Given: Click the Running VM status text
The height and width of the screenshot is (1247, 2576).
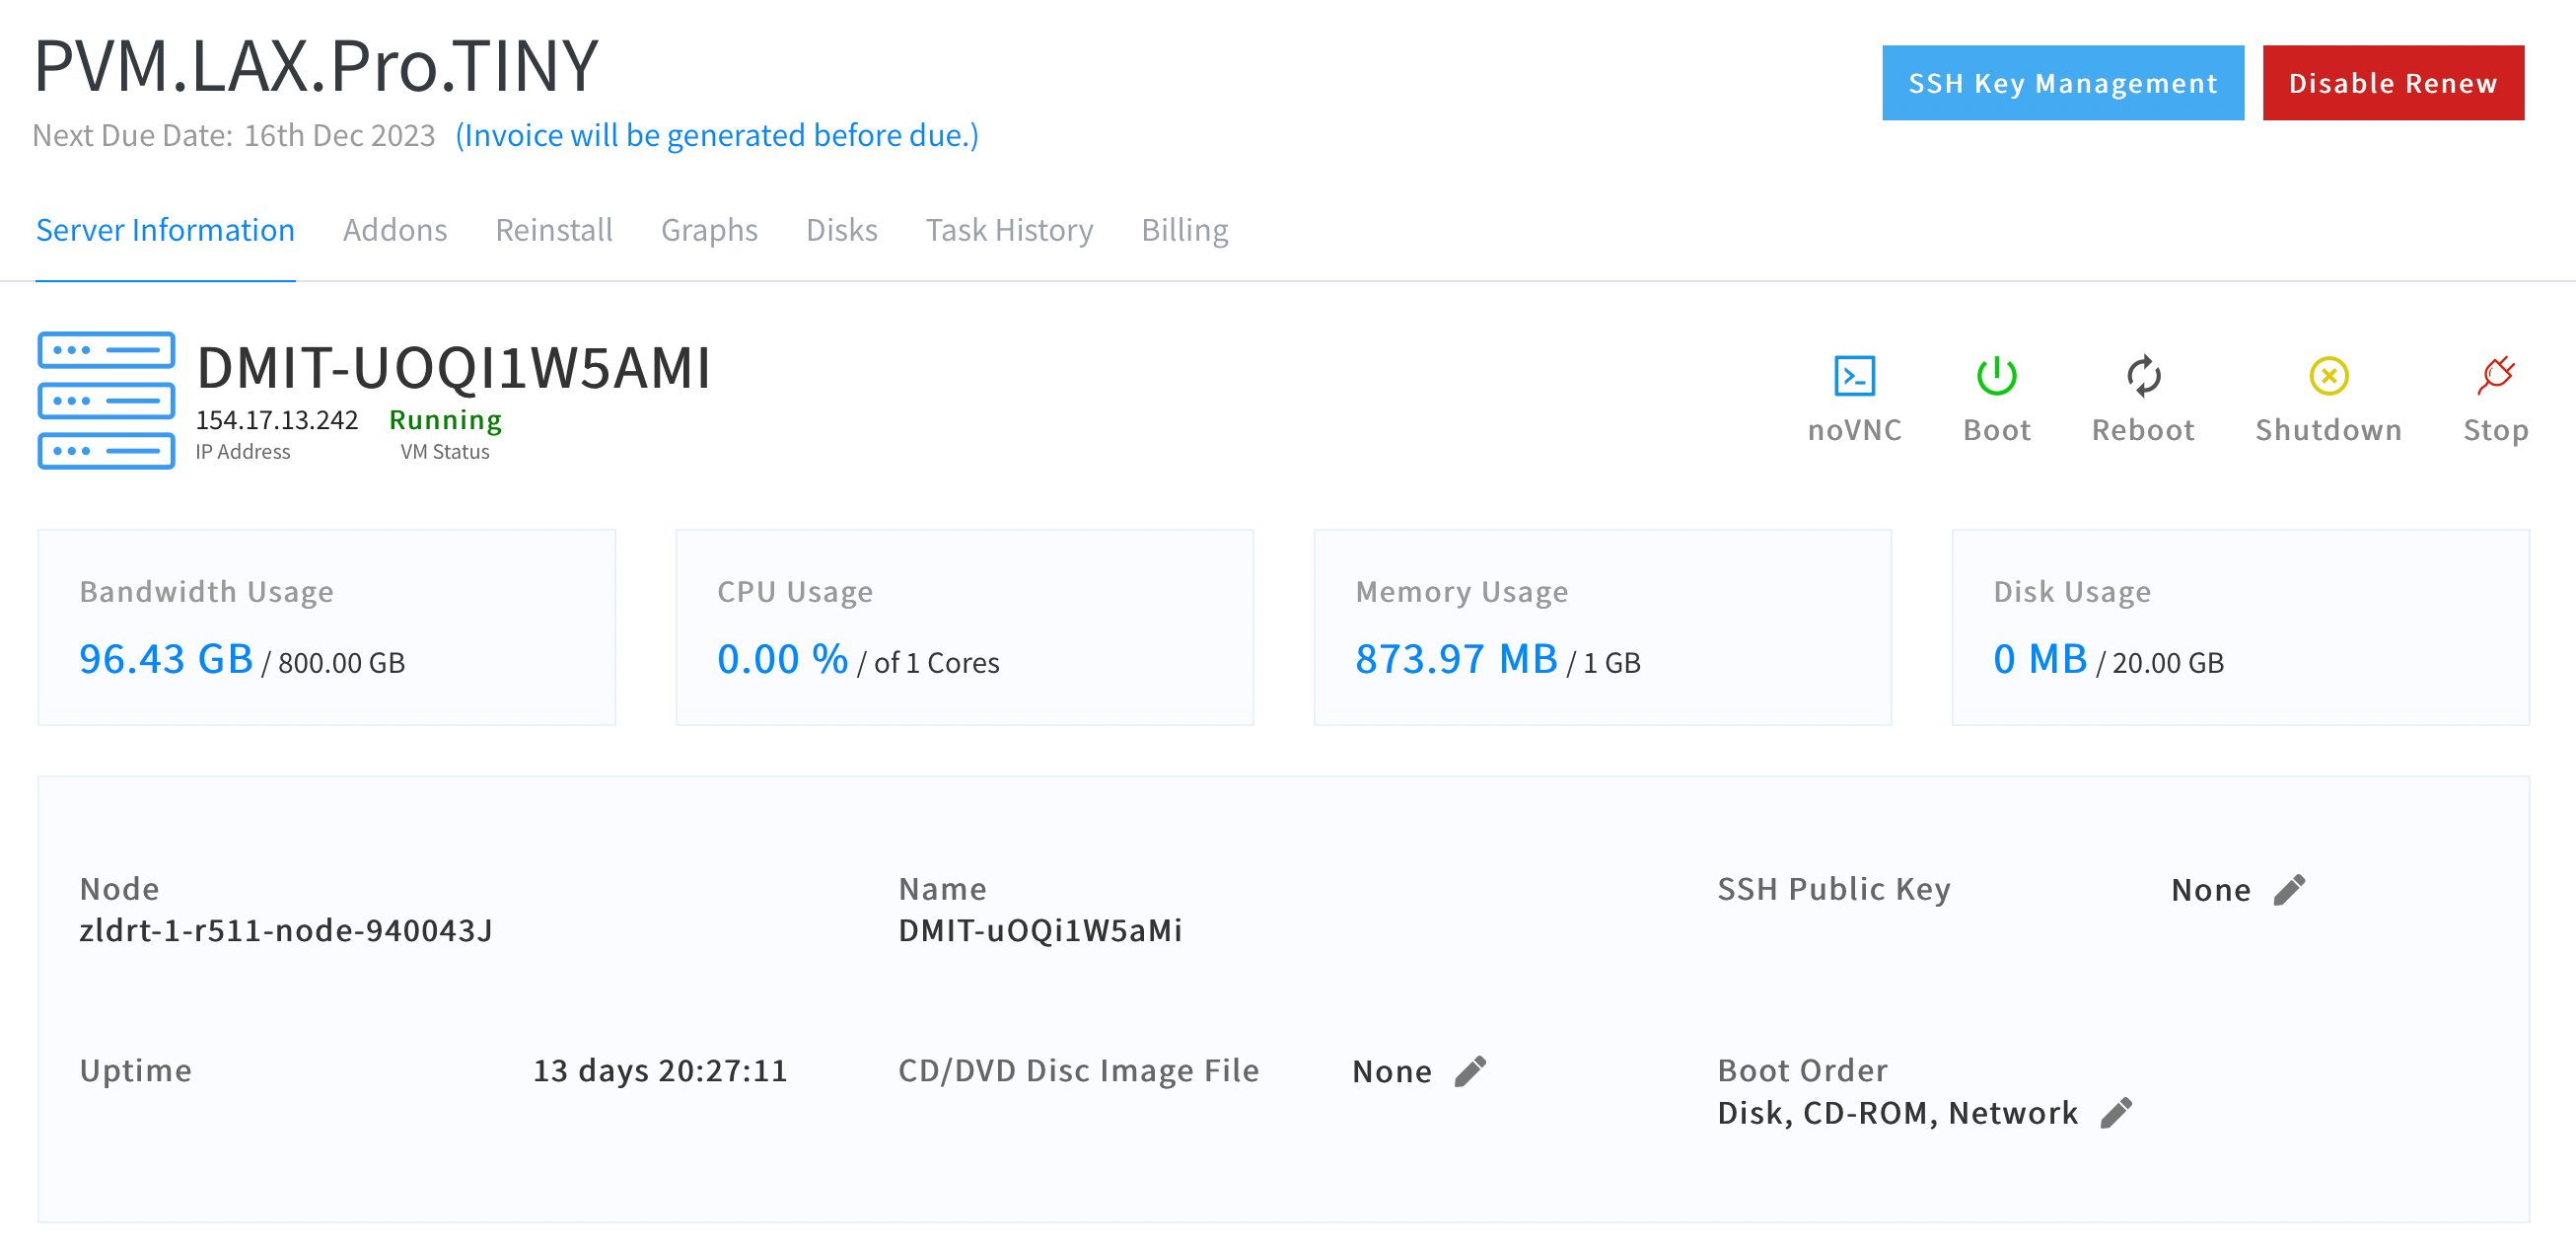Looking at the screenshot, I should pos(445,420).
